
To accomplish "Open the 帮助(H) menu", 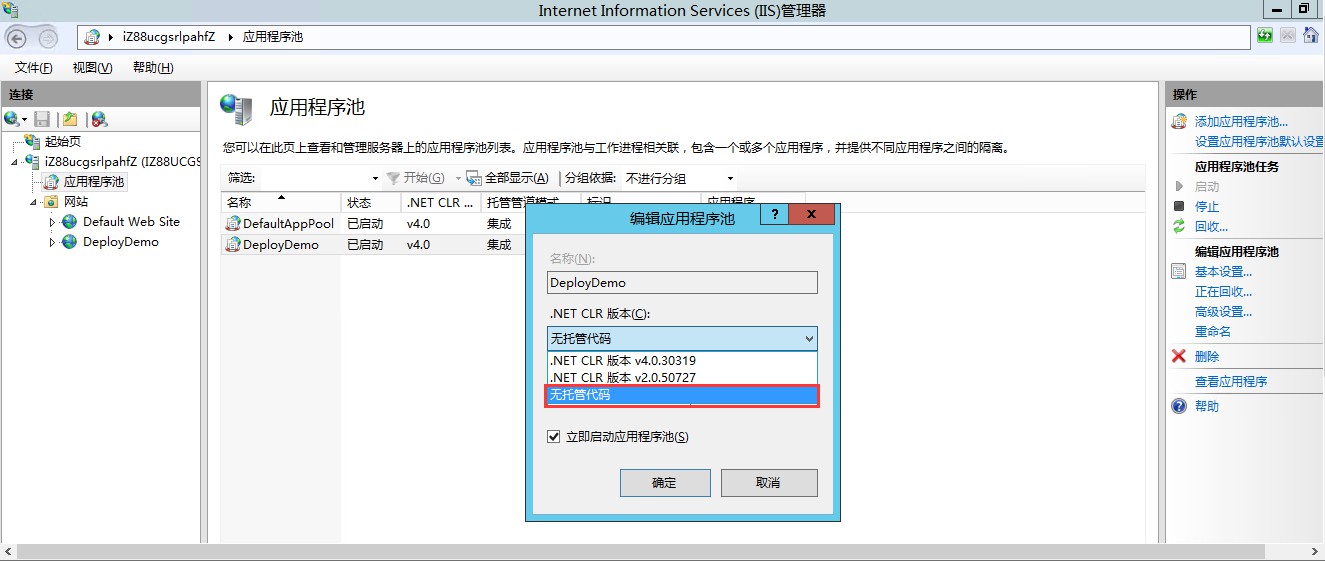I will 153,68.
